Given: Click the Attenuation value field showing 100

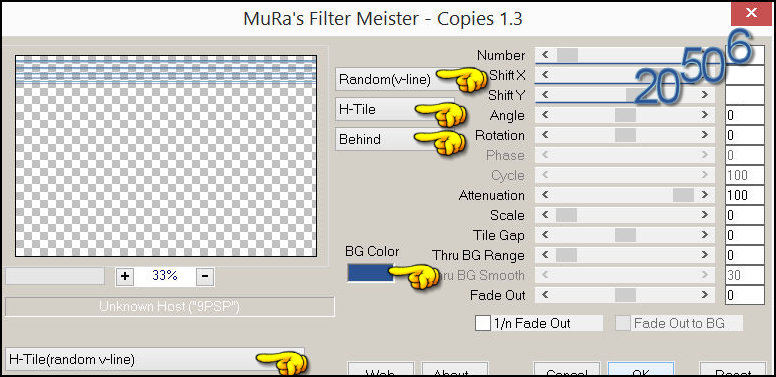Looking at the screenshot, I should coord(745,195).
